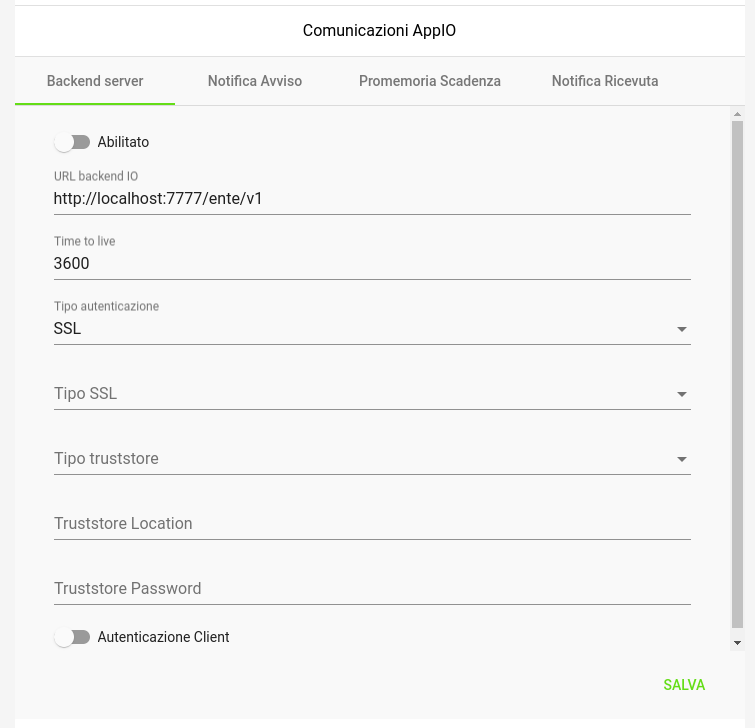The width and height of the screenshot is (755, 728).
Task: Expand the Tipo SSL dropdown
Action: pyautogui.click(x=372, y=394)
